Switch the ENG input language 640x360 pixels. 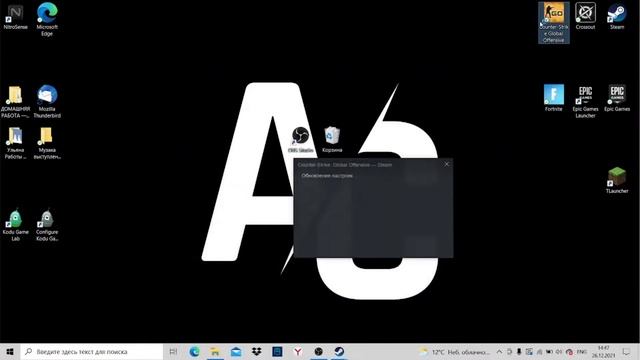click(581, 352)
